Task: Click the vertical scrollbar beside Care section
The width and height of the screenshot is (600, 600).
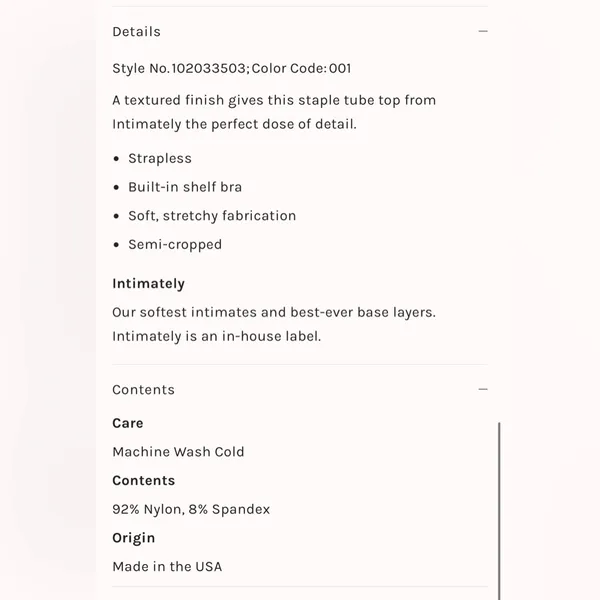Action: tap(499, 511)
